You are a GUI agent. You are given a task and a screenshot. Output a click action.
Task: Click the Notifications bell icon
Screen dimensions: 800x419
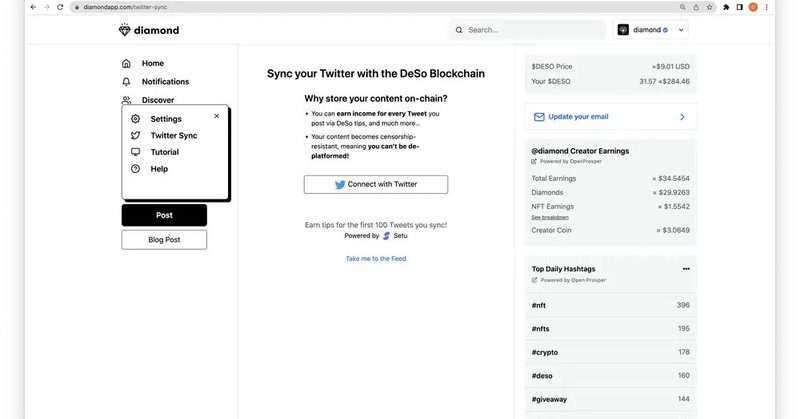127,82
